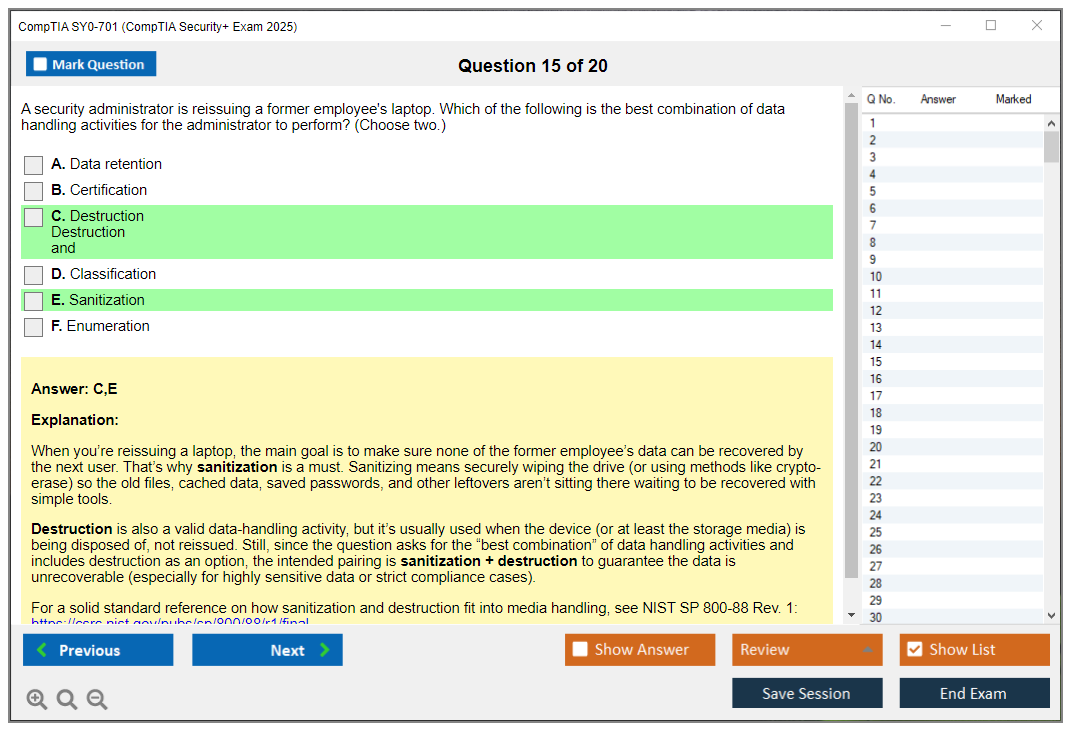
Task: Click the Save Session button
Action: (x=807, y=693)
